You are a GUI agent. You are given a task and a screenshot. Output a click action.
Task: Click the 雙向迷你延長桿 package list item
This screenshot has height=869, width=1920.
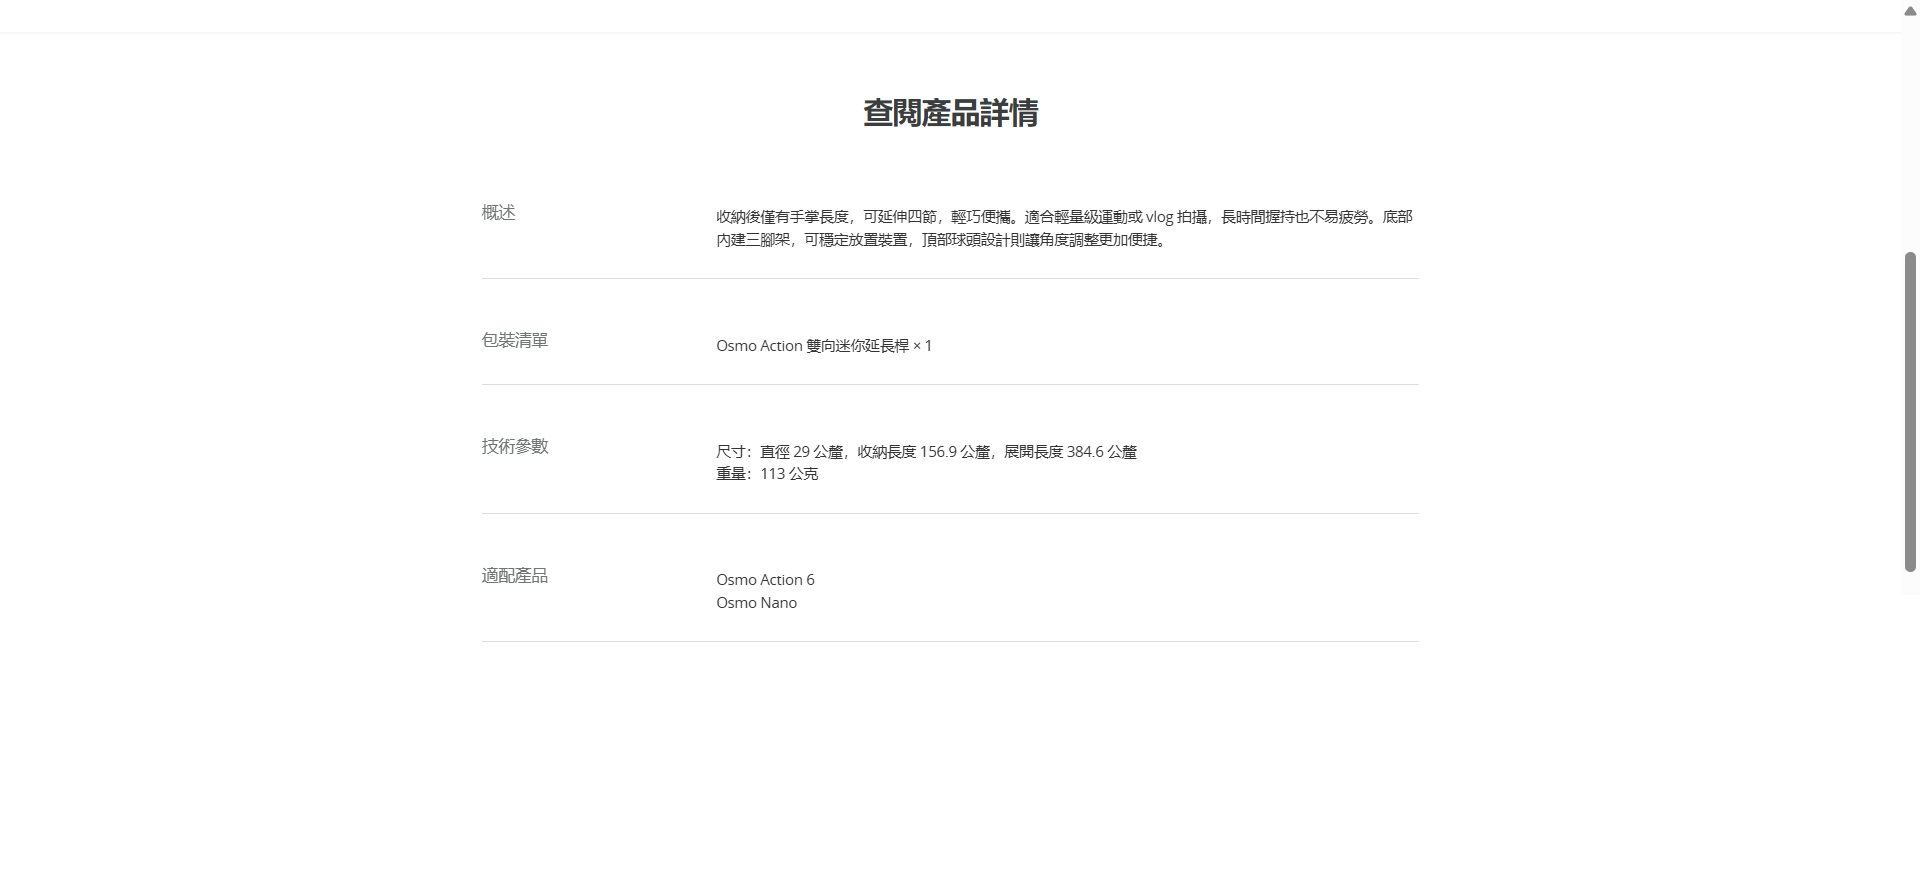coord(857,346)
